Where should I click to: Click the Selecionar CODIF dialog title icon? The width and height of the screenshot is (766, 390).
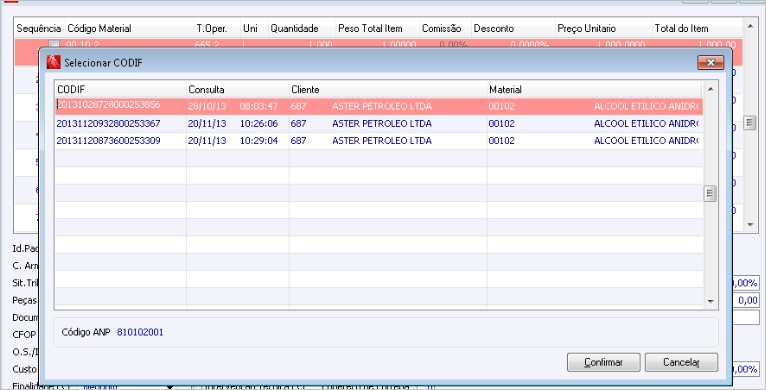tap(53, 63)
